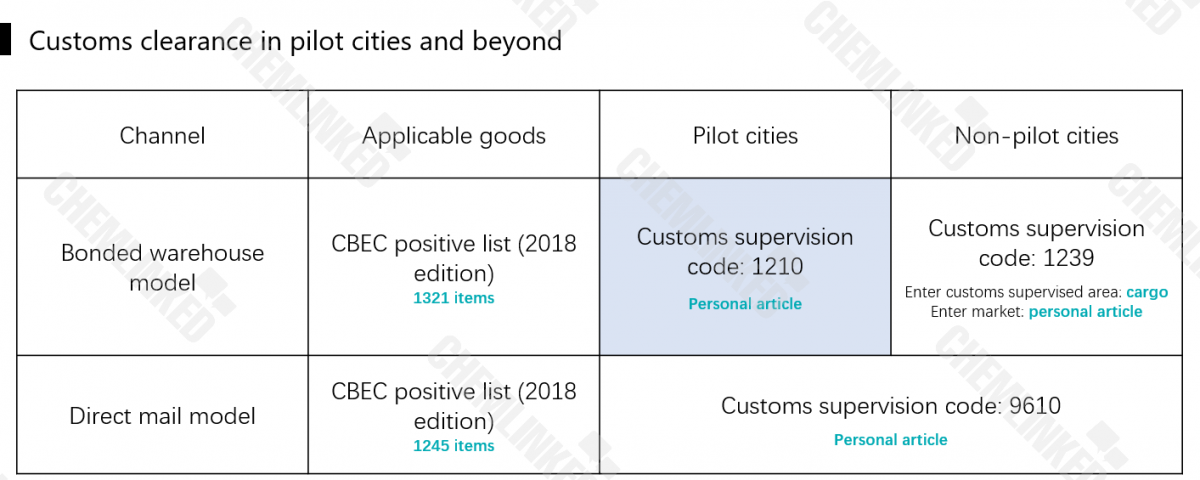Select the 'Pilot cities' column header
1200x480 pixels.
pos(745,135)
